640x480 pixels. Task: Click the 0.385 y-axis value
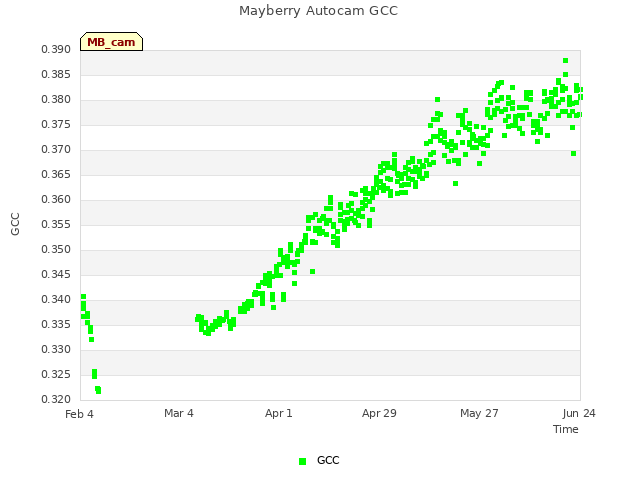56,74
